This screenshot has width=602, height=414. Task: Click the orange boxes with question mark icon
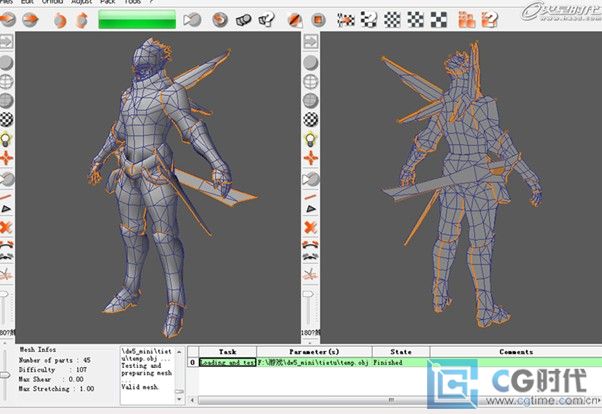pyautogui.click(x=490, y=20)
